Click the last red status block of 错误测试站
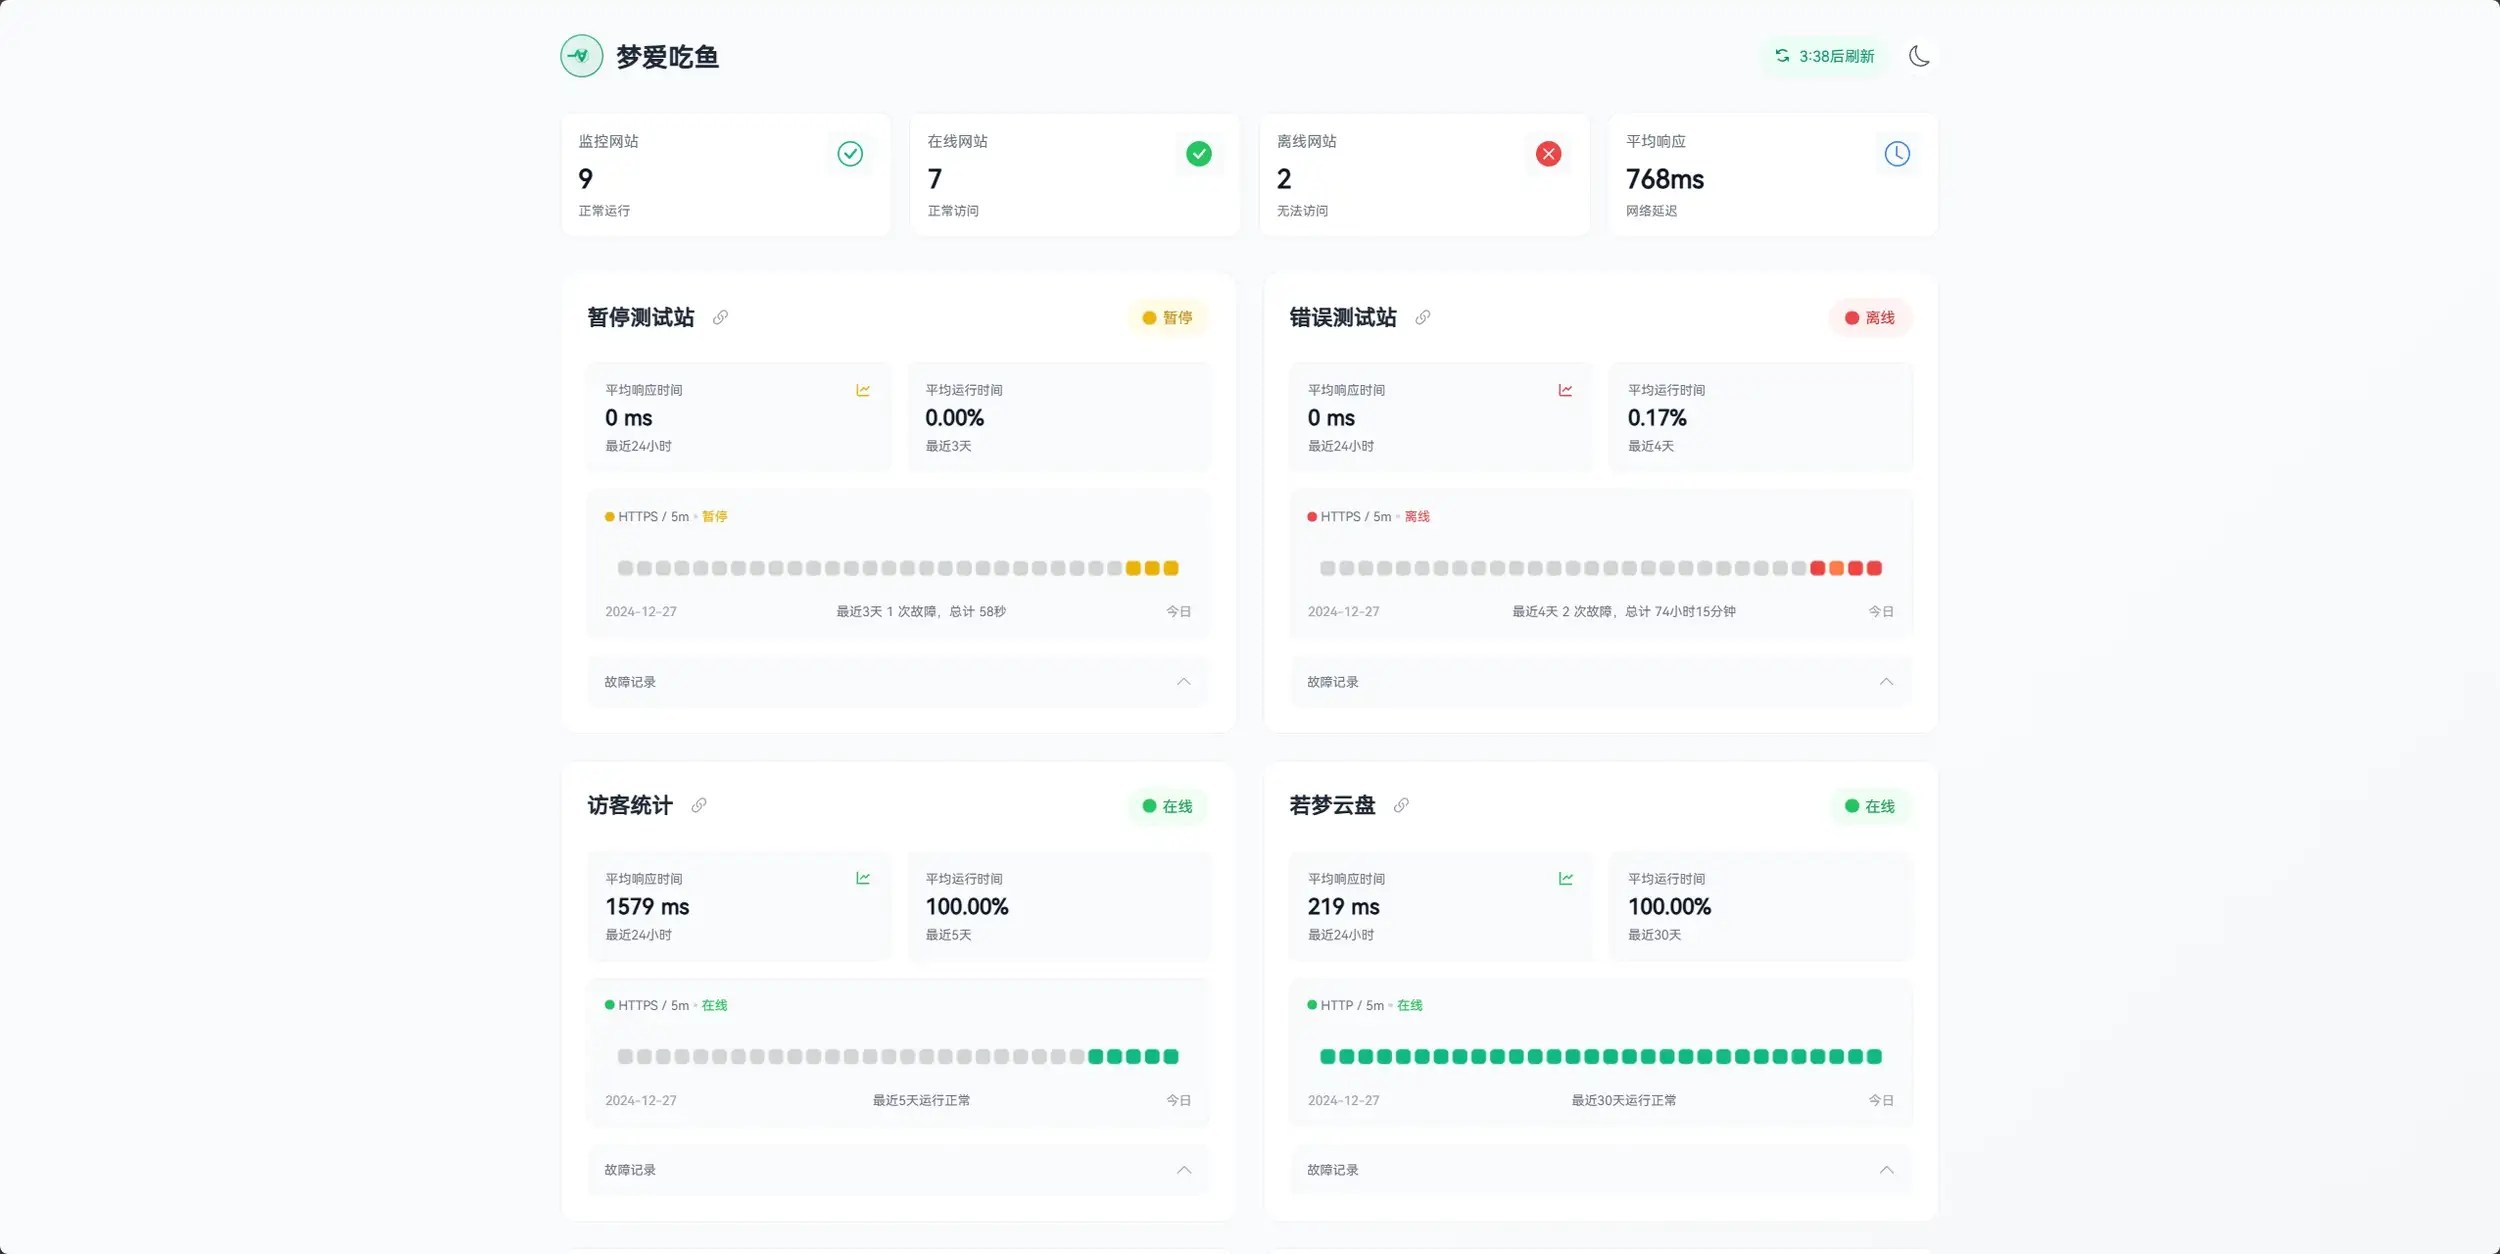 coord(1874,568)
